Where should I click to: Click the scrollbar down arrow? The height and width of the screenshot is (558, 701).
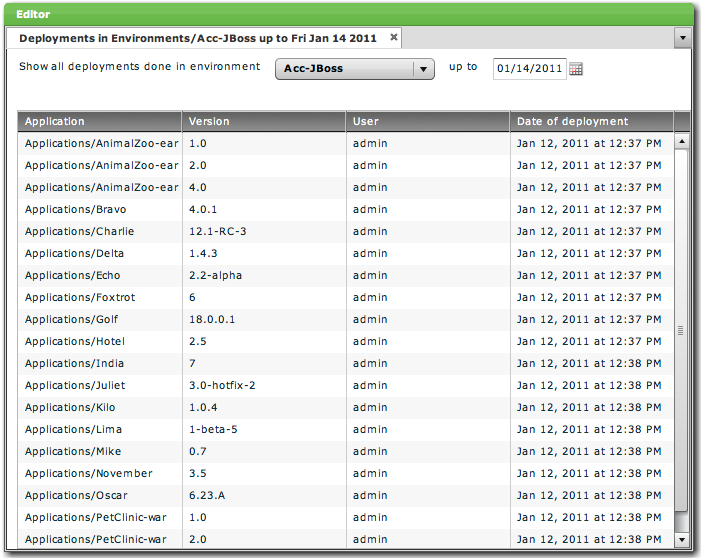point(682,539)
